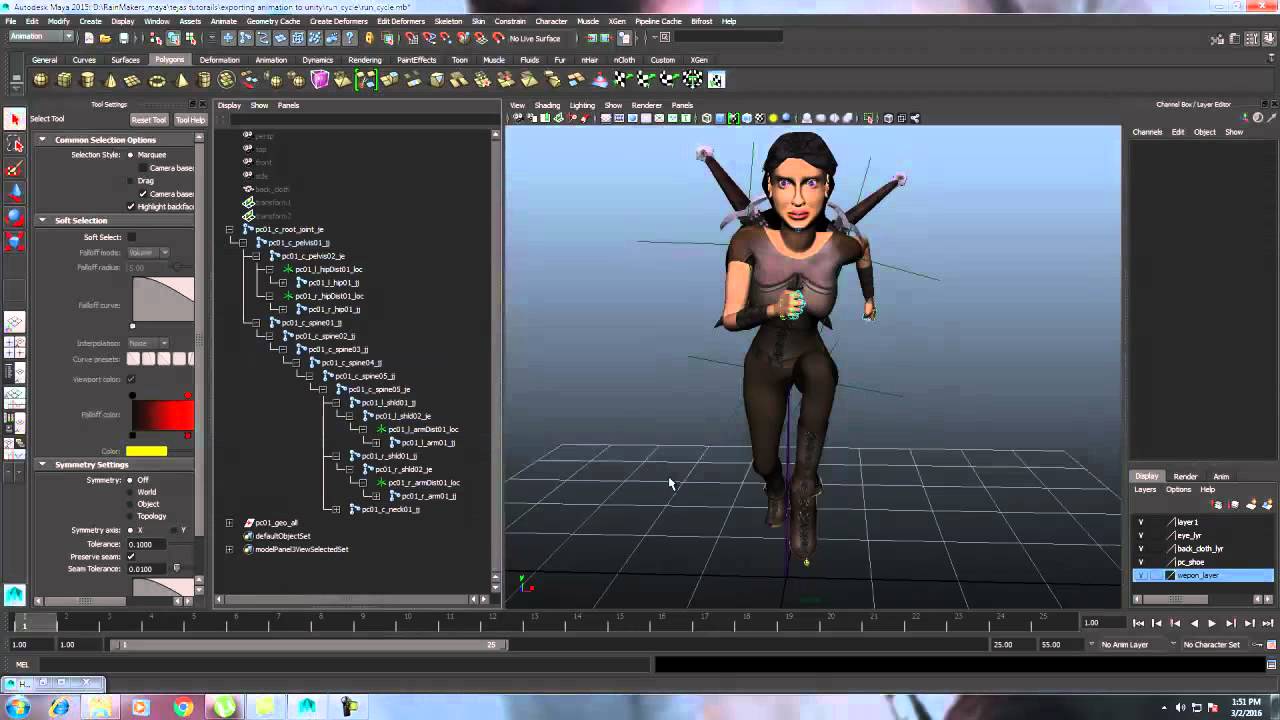Open the Skeleton menu
Viewport: 1280px width, 720px height.
tap(448, 21)
